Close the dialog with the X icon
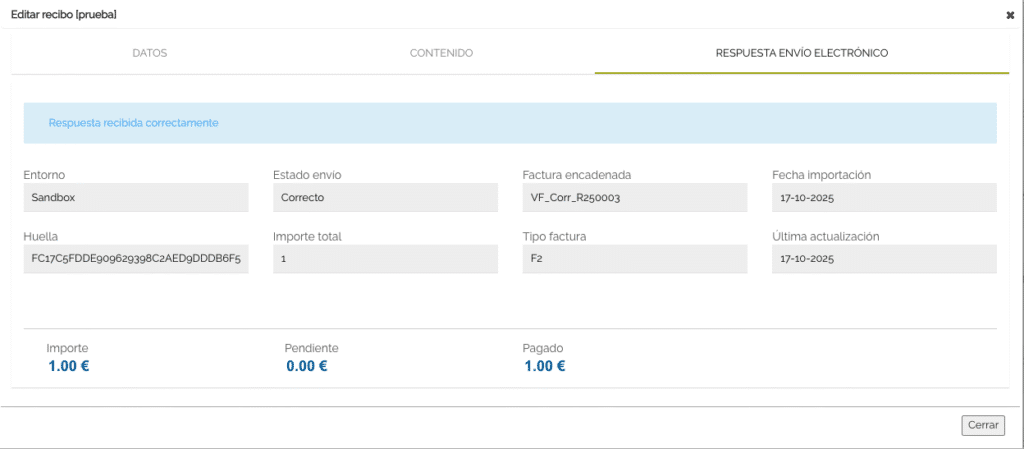Image resolution: width=1024 pixels, height=449 pixels. click(x=1009, y=15)
